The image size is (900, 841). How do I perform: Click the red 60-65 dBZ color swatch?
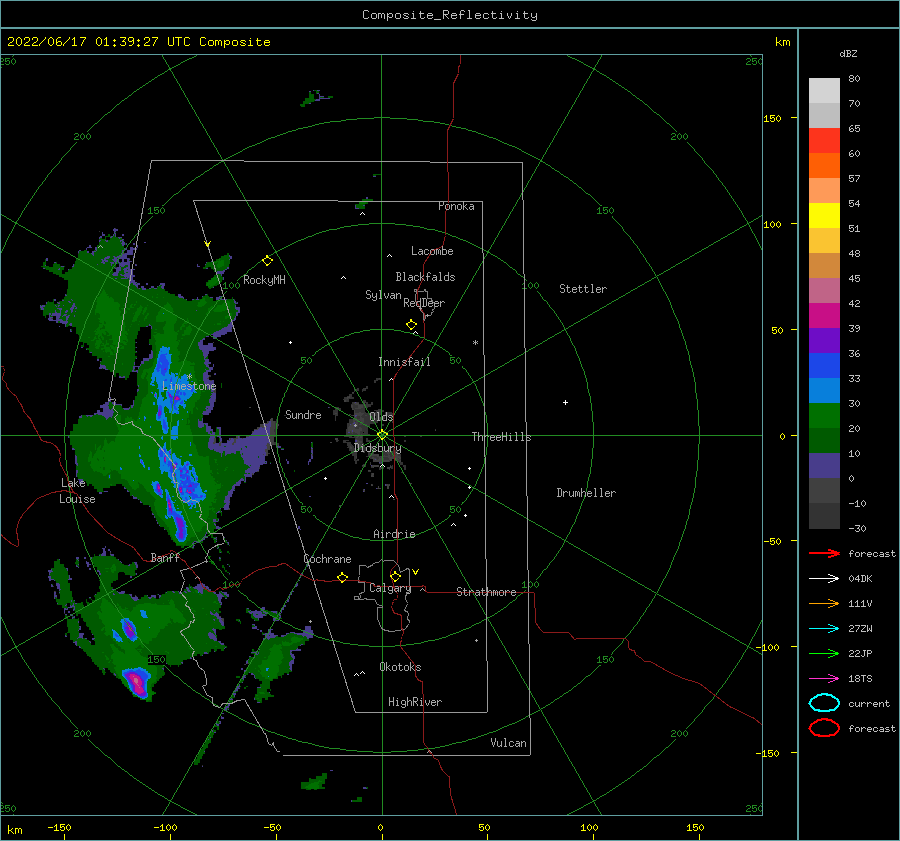click(824, 141)
